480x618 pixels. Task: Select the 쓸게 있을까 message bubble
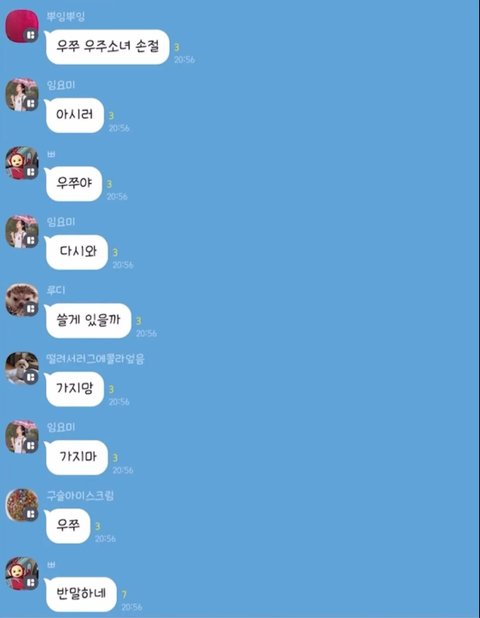pos(87,320)
